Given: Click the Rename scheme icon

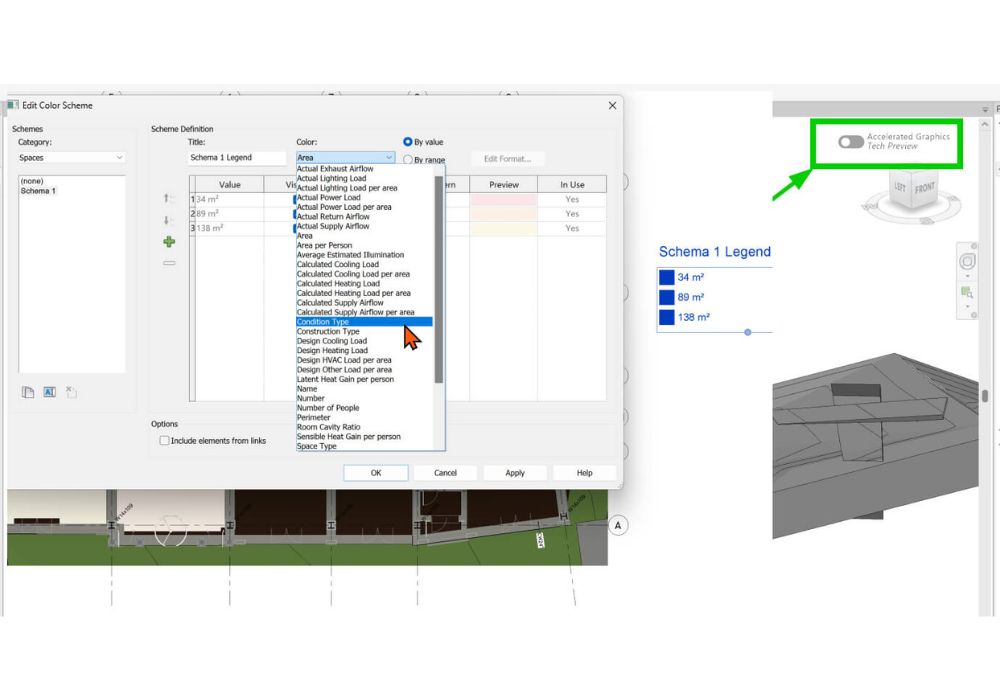Looking at the screenshot, I should click(49, 393).
